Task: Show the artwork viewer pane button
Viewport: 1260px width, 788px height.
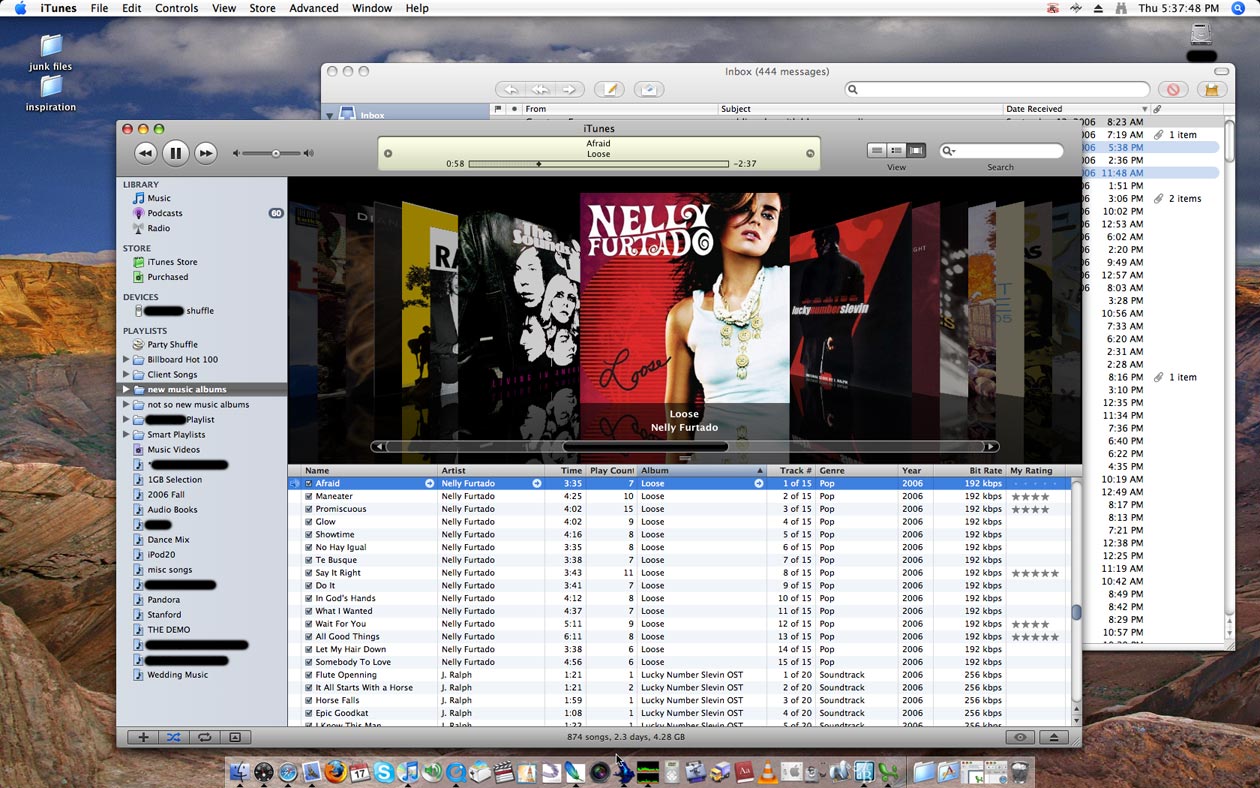Action: click(235, 737)
